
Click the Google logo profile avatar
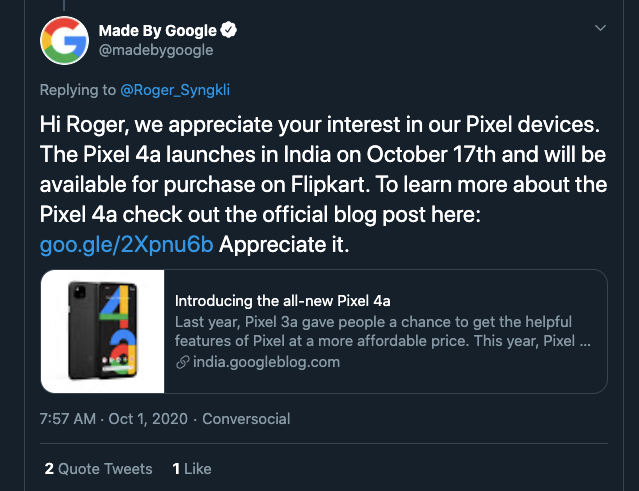point(66,40)
